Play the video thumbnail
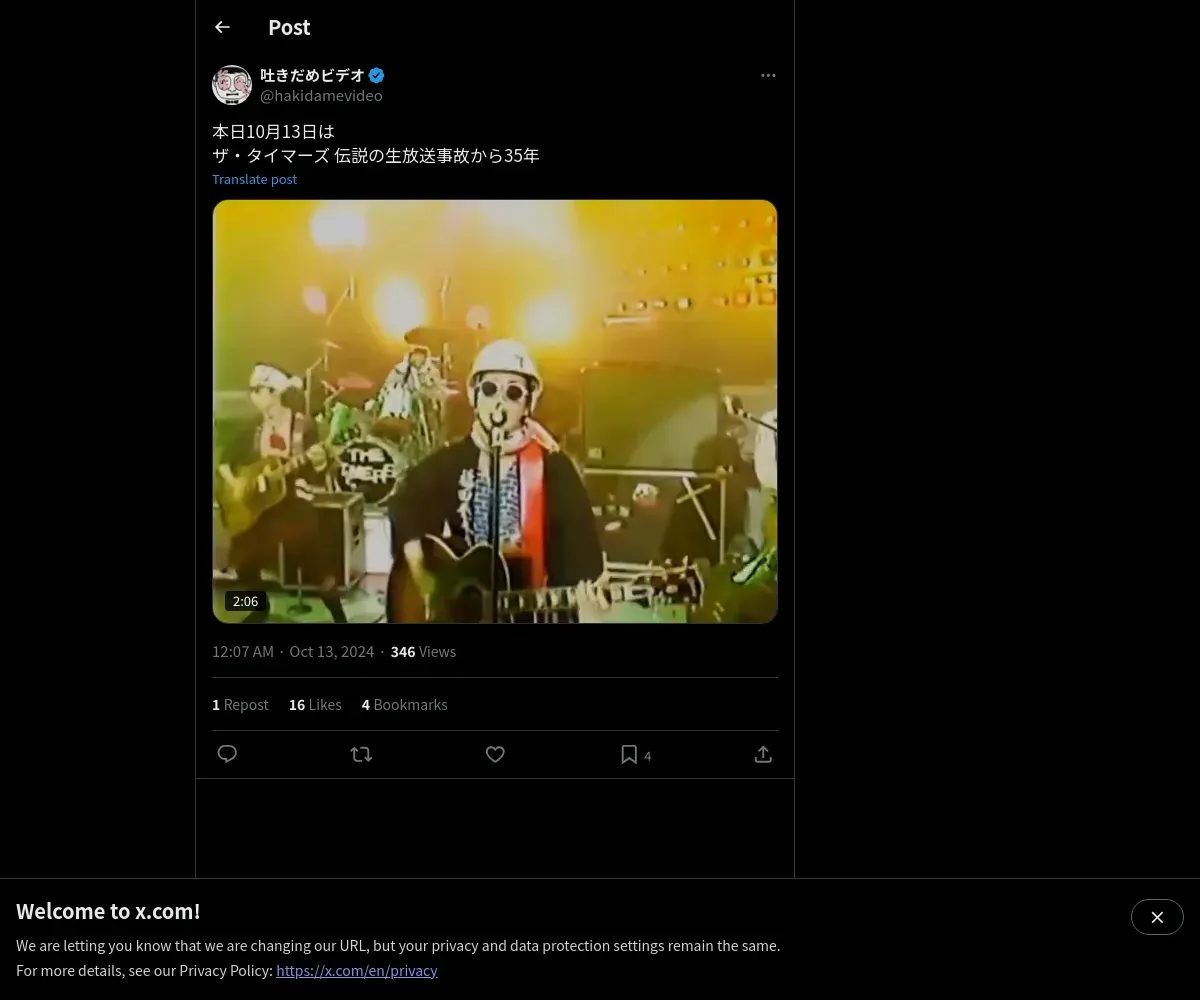The width and height of the screenshot is (1200, 1000). 495,411
